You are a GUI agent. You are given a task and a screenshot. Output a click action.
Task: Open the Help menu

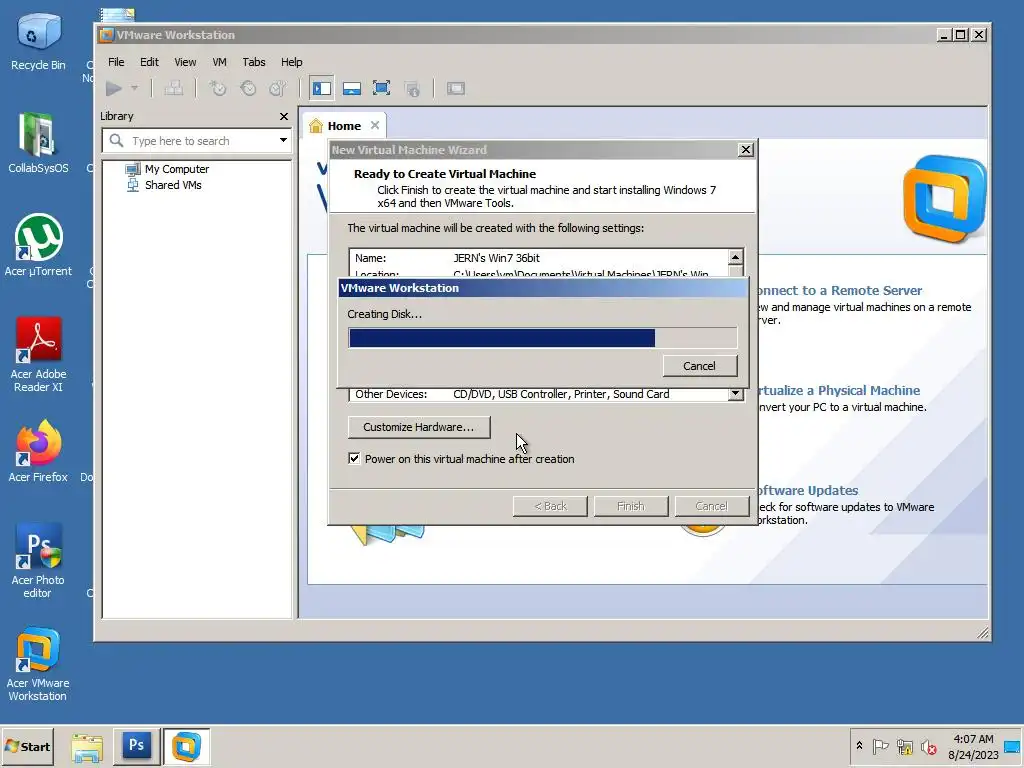click(x=291, y=62)
